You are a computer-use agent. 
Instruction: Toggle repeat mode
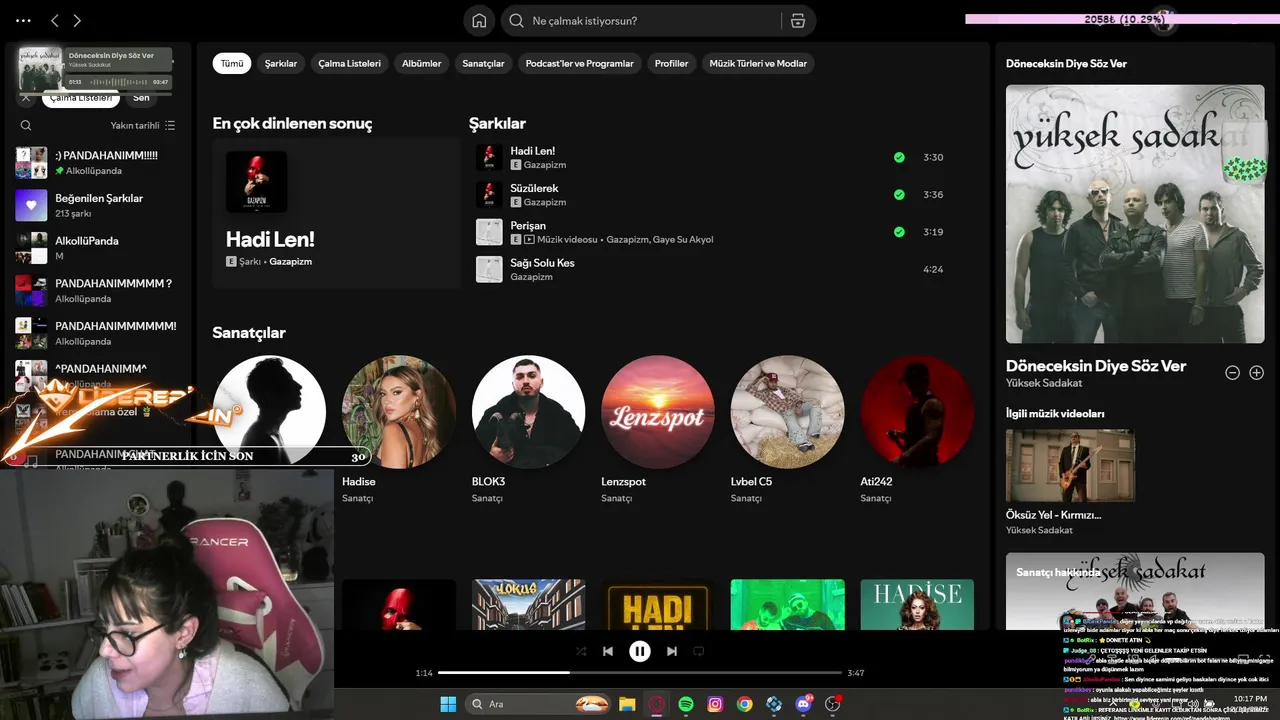coord(699,651)
